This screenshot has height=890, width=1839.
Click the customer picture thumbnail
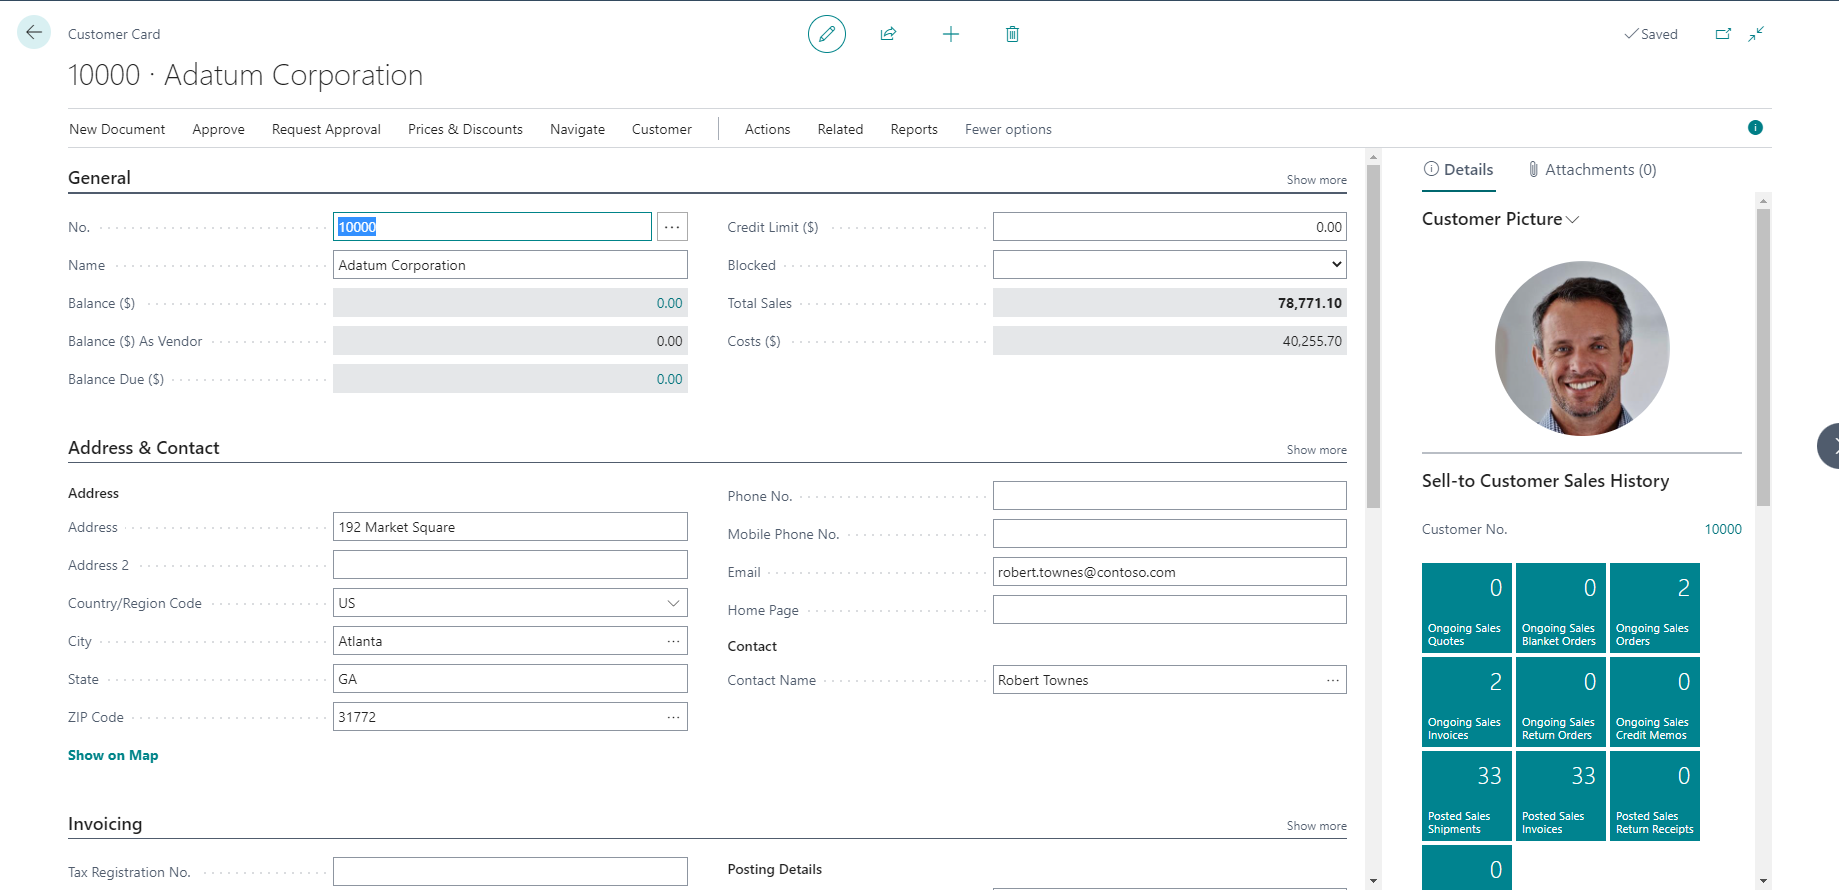pyautogui.click(x=1582, y=348)
